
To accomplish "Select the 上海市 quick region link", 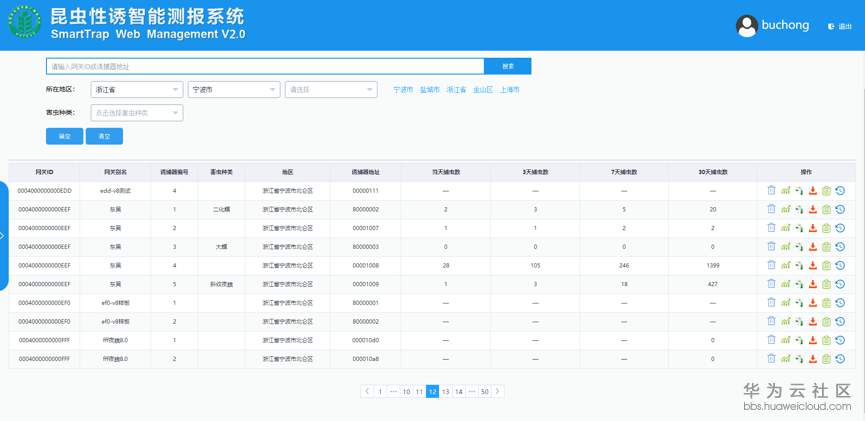I will 510,89.
